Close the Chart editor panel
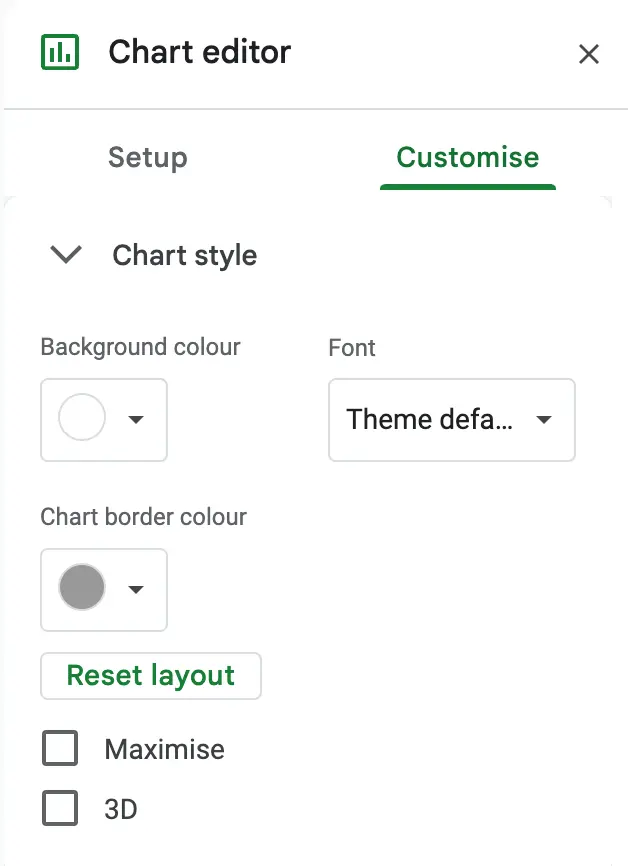Viewport: 628px width, 866px height. tap(590, 54)
